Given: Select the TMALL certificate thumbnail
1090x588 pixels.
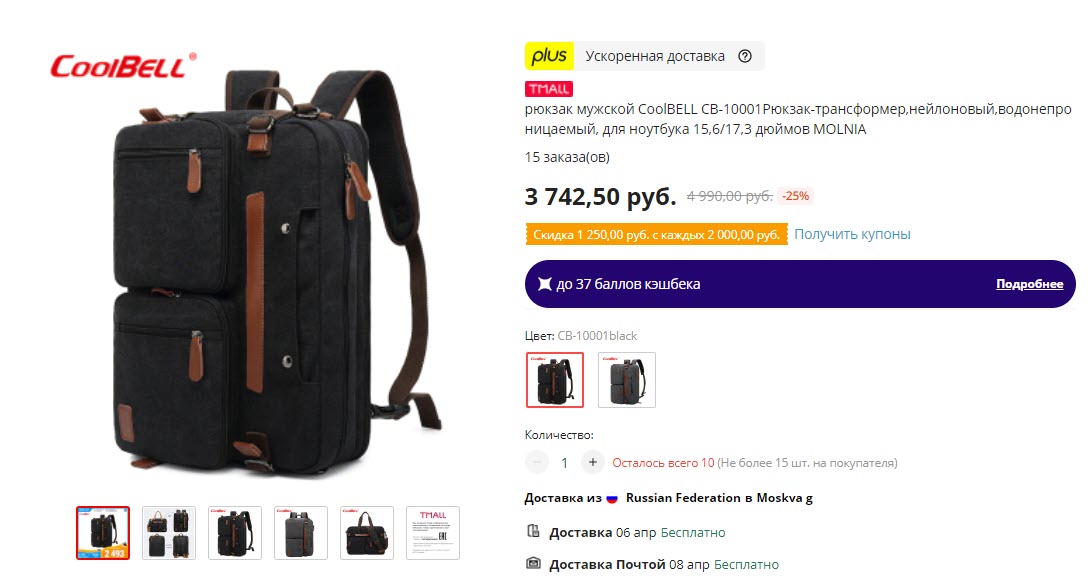Looking at the screenshot, I should point(433,533).
